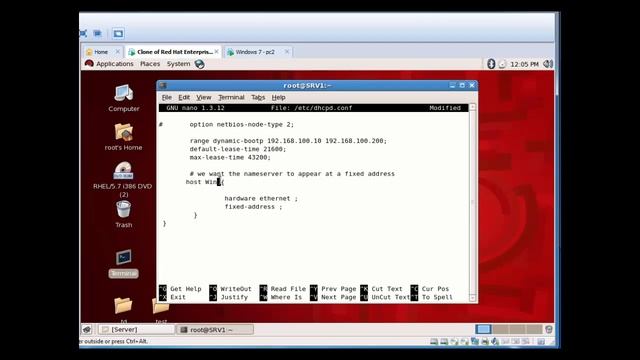The height and width of the screenshot is (360, 640).
Task: Select the test folder on the desktop
Action: (161, 309)
